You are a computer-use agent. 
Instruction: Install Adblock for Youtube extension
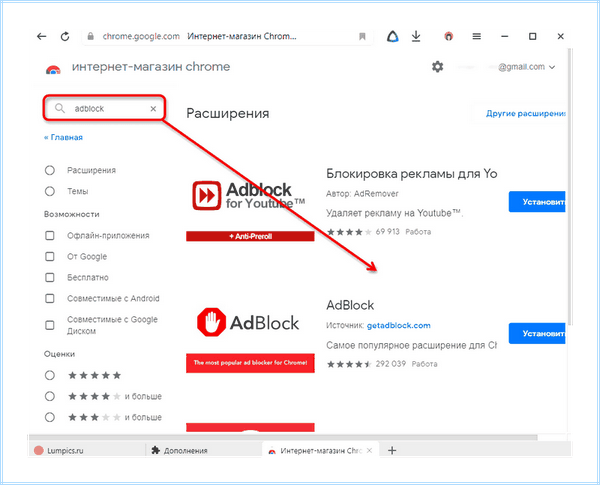click(537, 202)
